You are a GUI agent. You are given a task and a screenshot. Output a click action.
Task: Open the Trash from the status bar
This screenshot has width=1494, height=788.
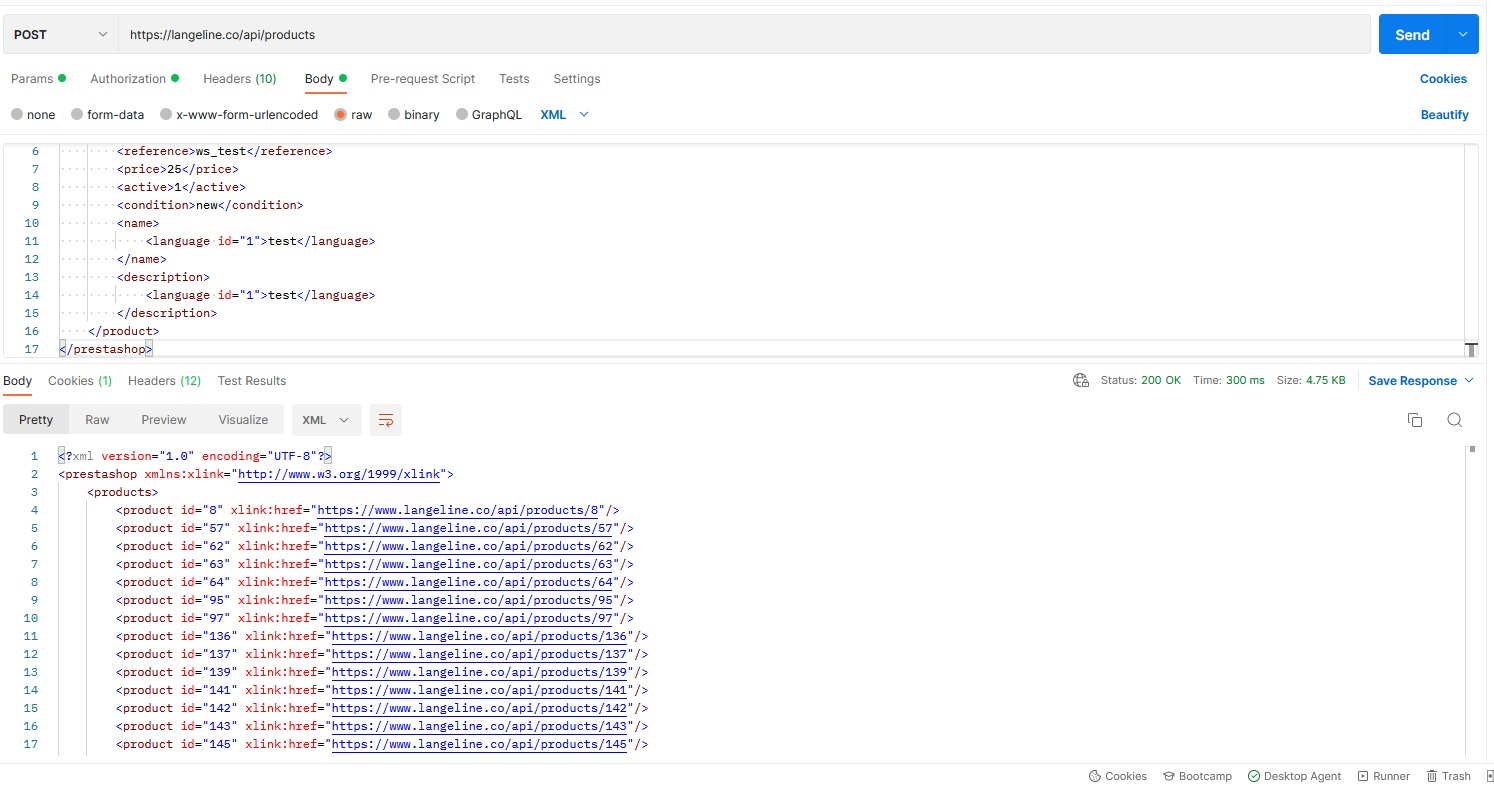(x=1448, y=776)
